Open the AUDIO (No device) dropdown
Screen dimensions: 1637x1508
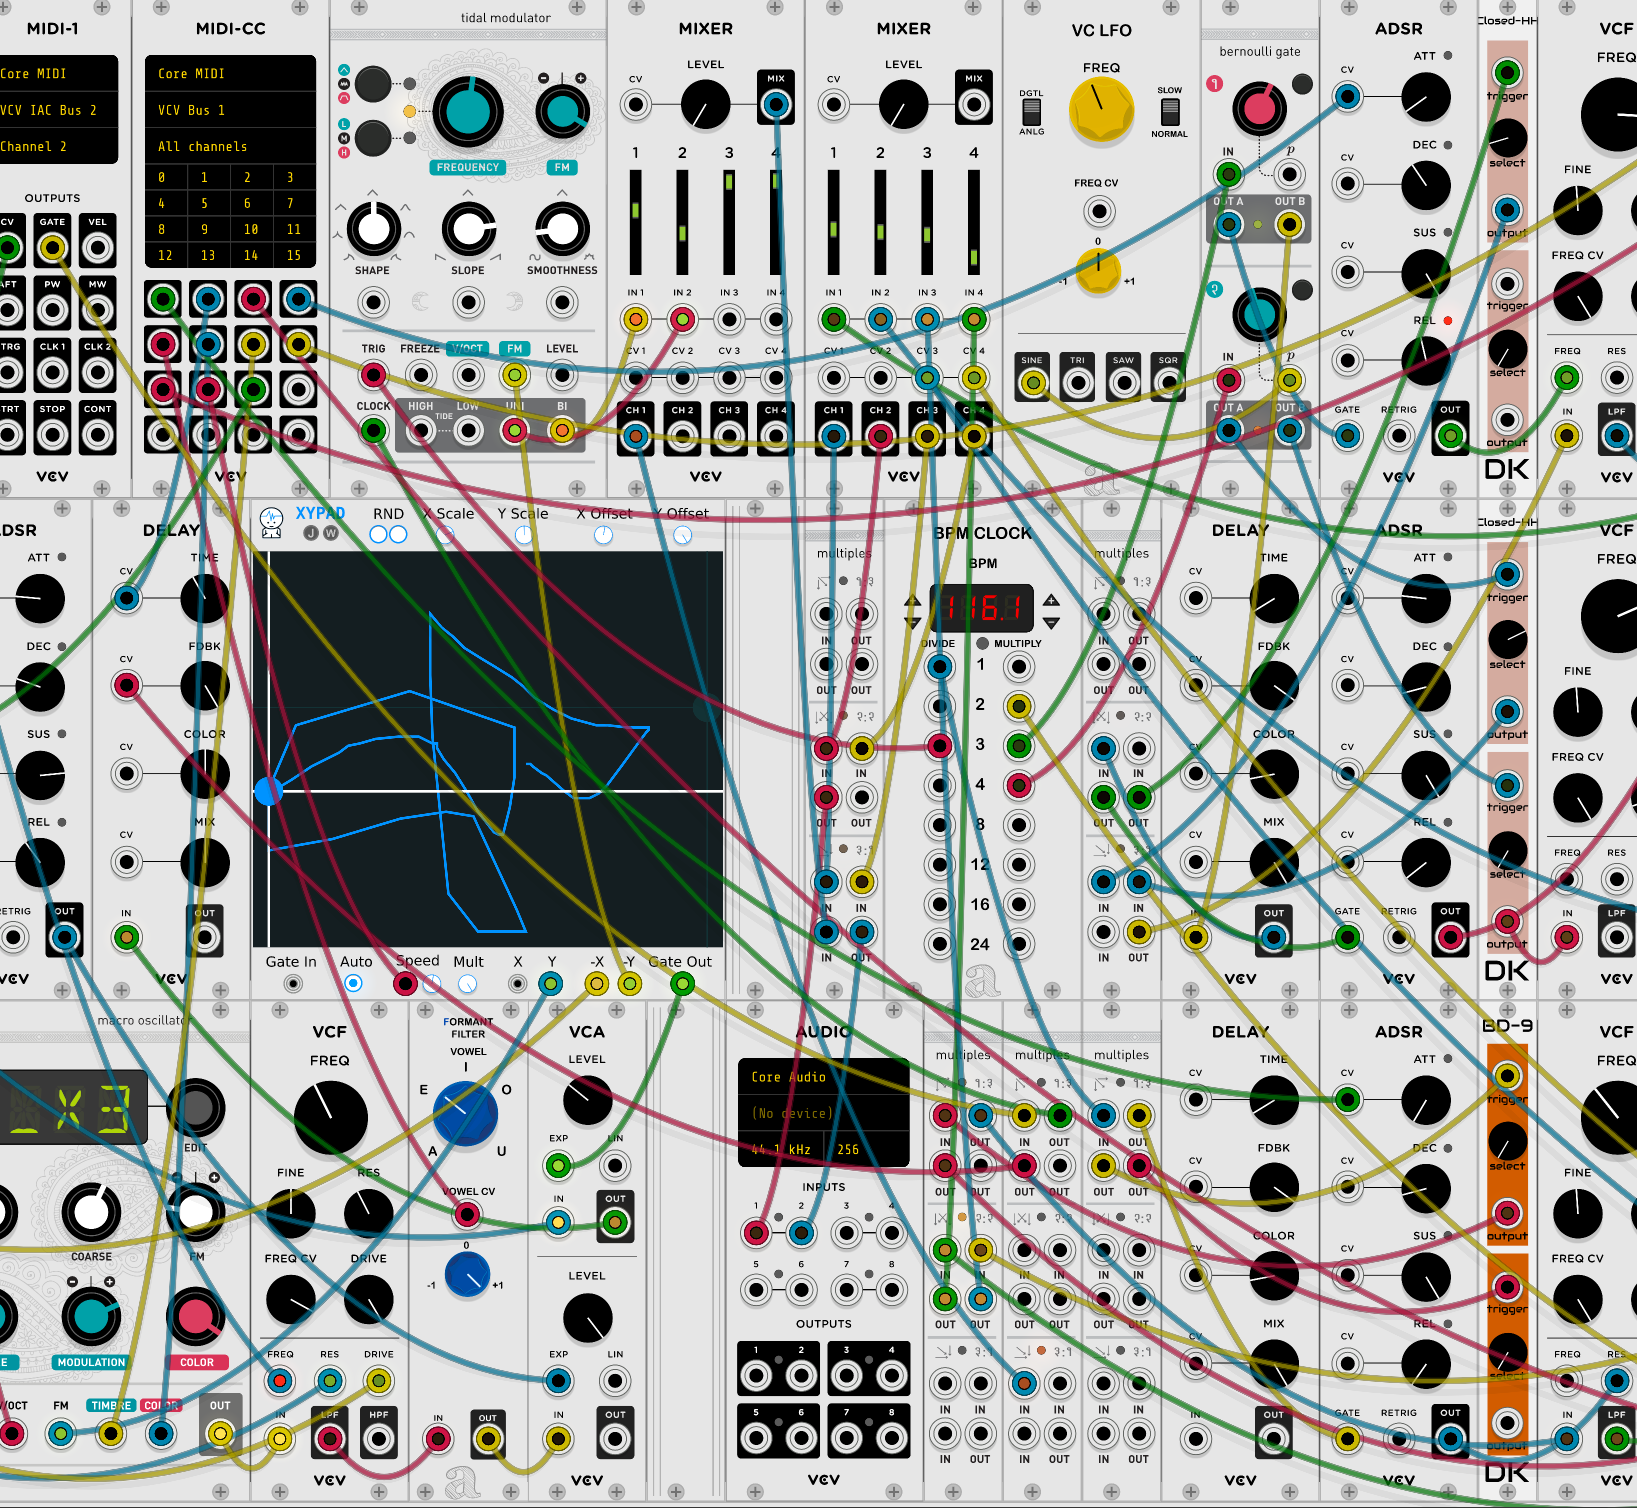pos(823,1113)
